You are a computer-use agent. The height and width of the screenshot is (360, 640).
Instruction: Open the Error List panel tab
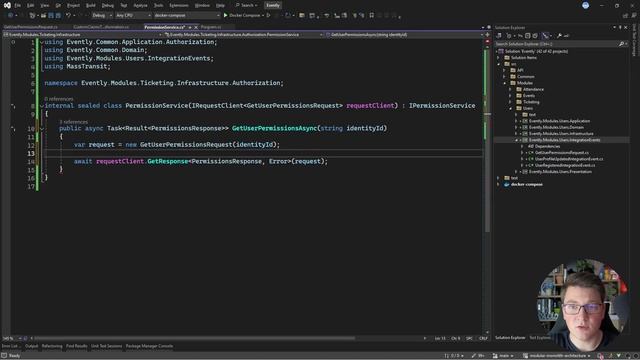[x=9, y=346]
